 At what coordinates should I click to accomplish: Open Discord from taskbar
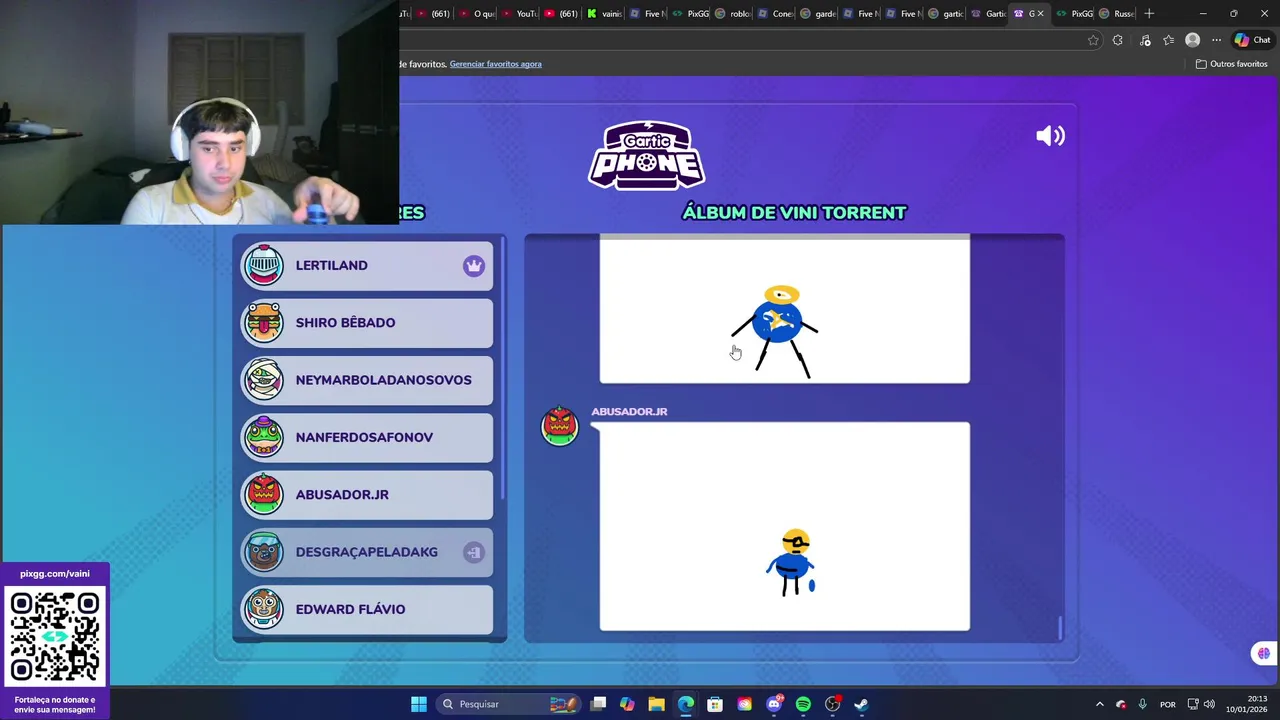774,704
